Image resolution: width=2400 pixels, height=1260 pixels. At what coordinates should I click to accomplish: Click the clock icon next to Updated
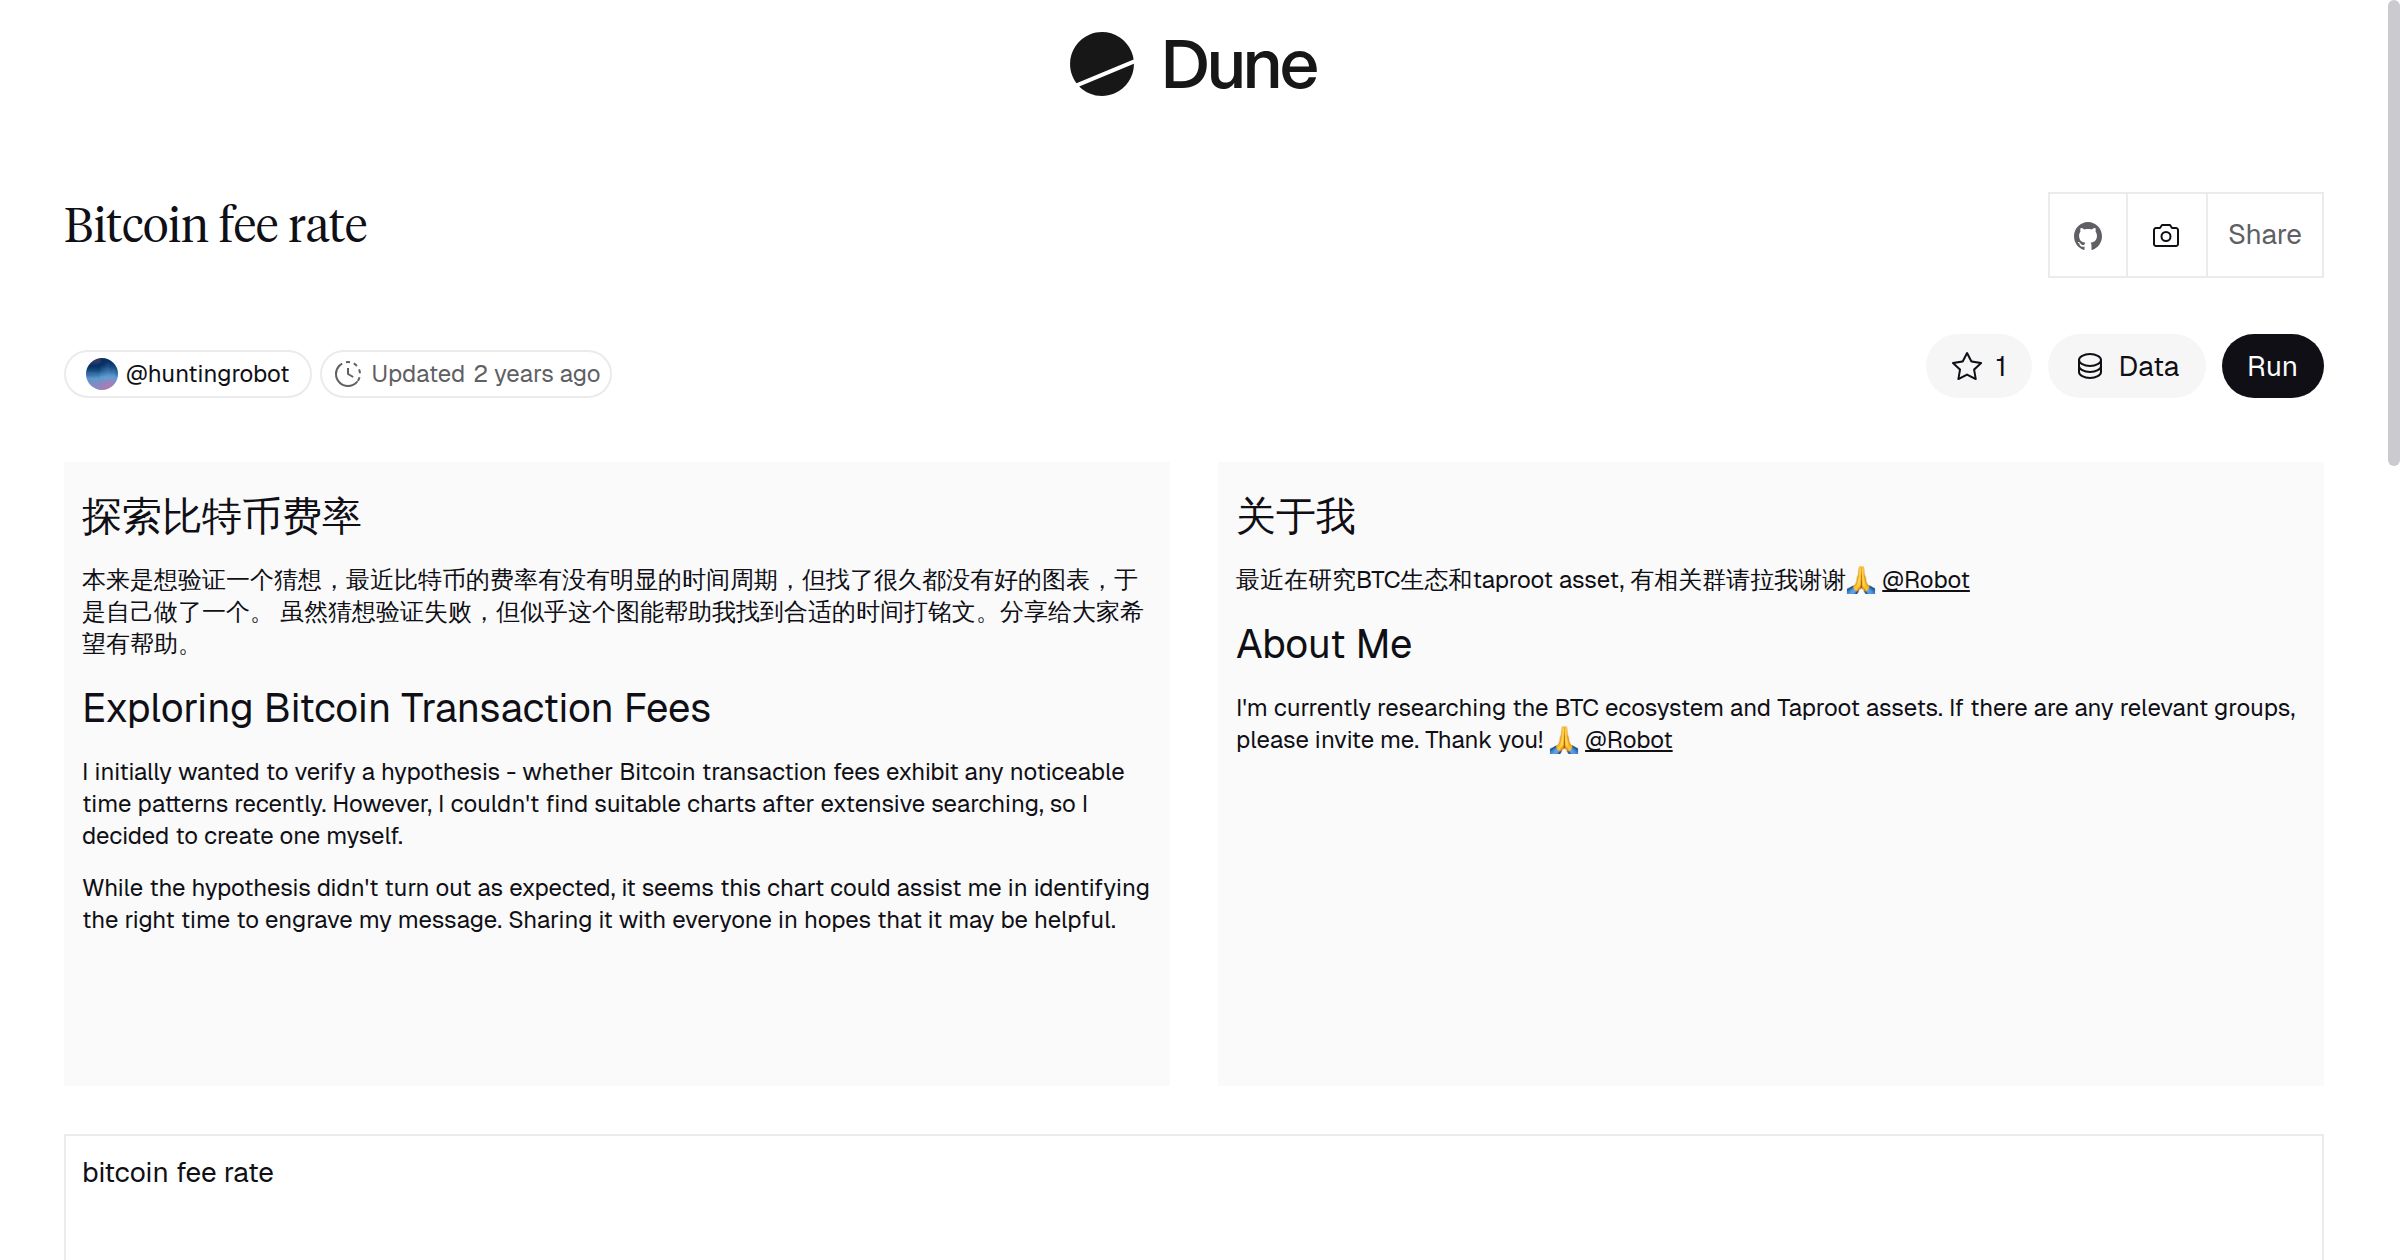[x=347, y=373]
